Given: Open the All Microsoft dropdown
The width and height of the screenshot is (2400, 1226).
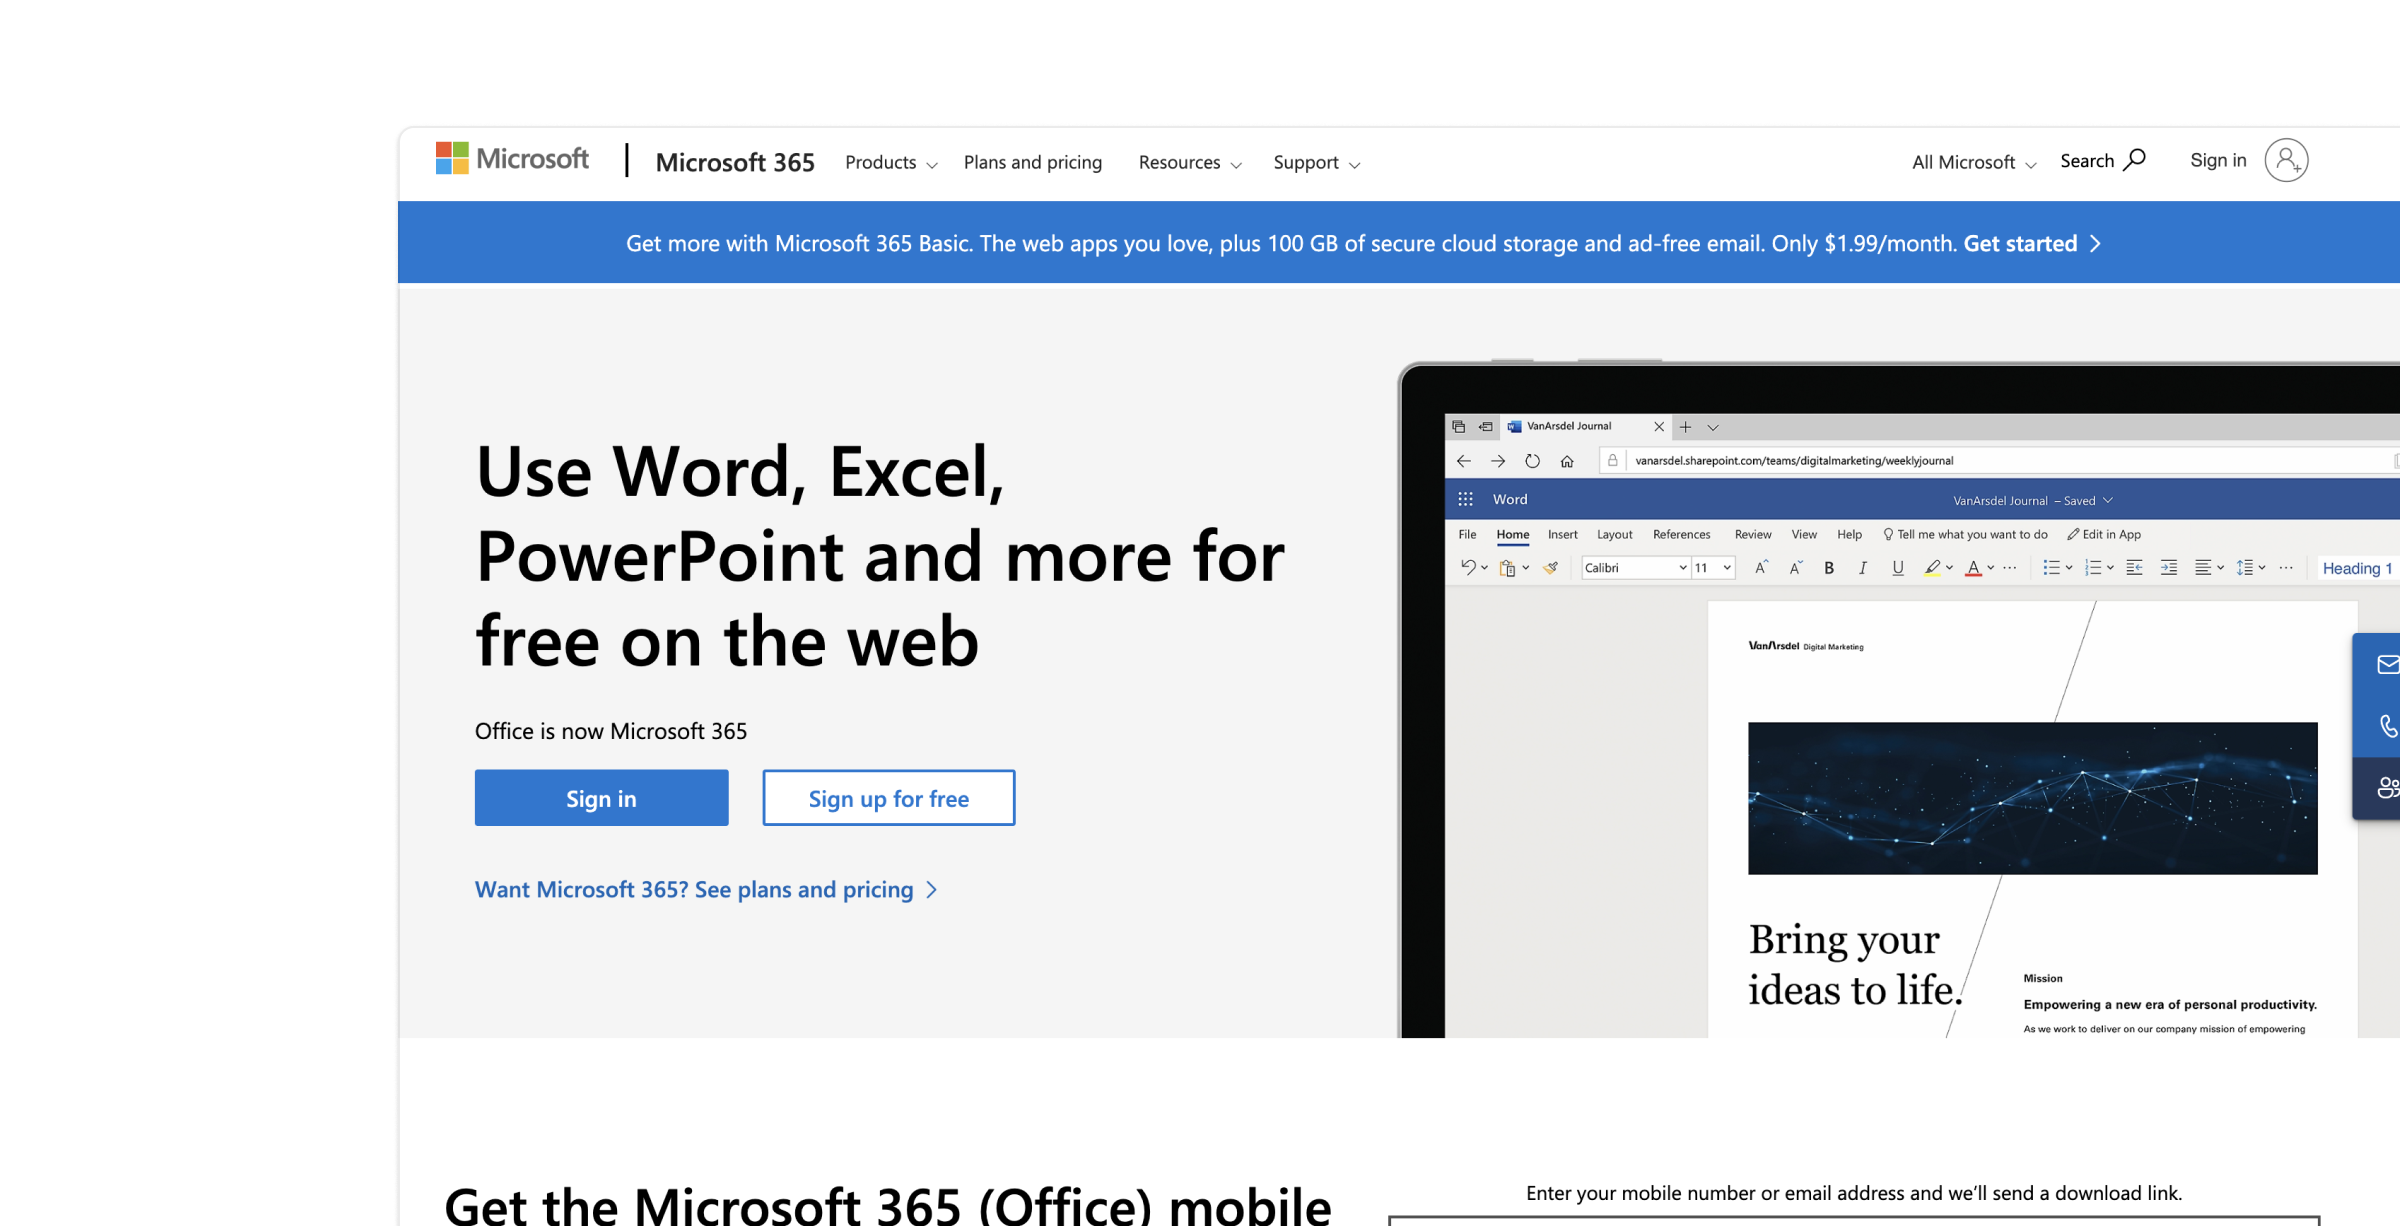Looking at the screenshot, I should 1973,162.
